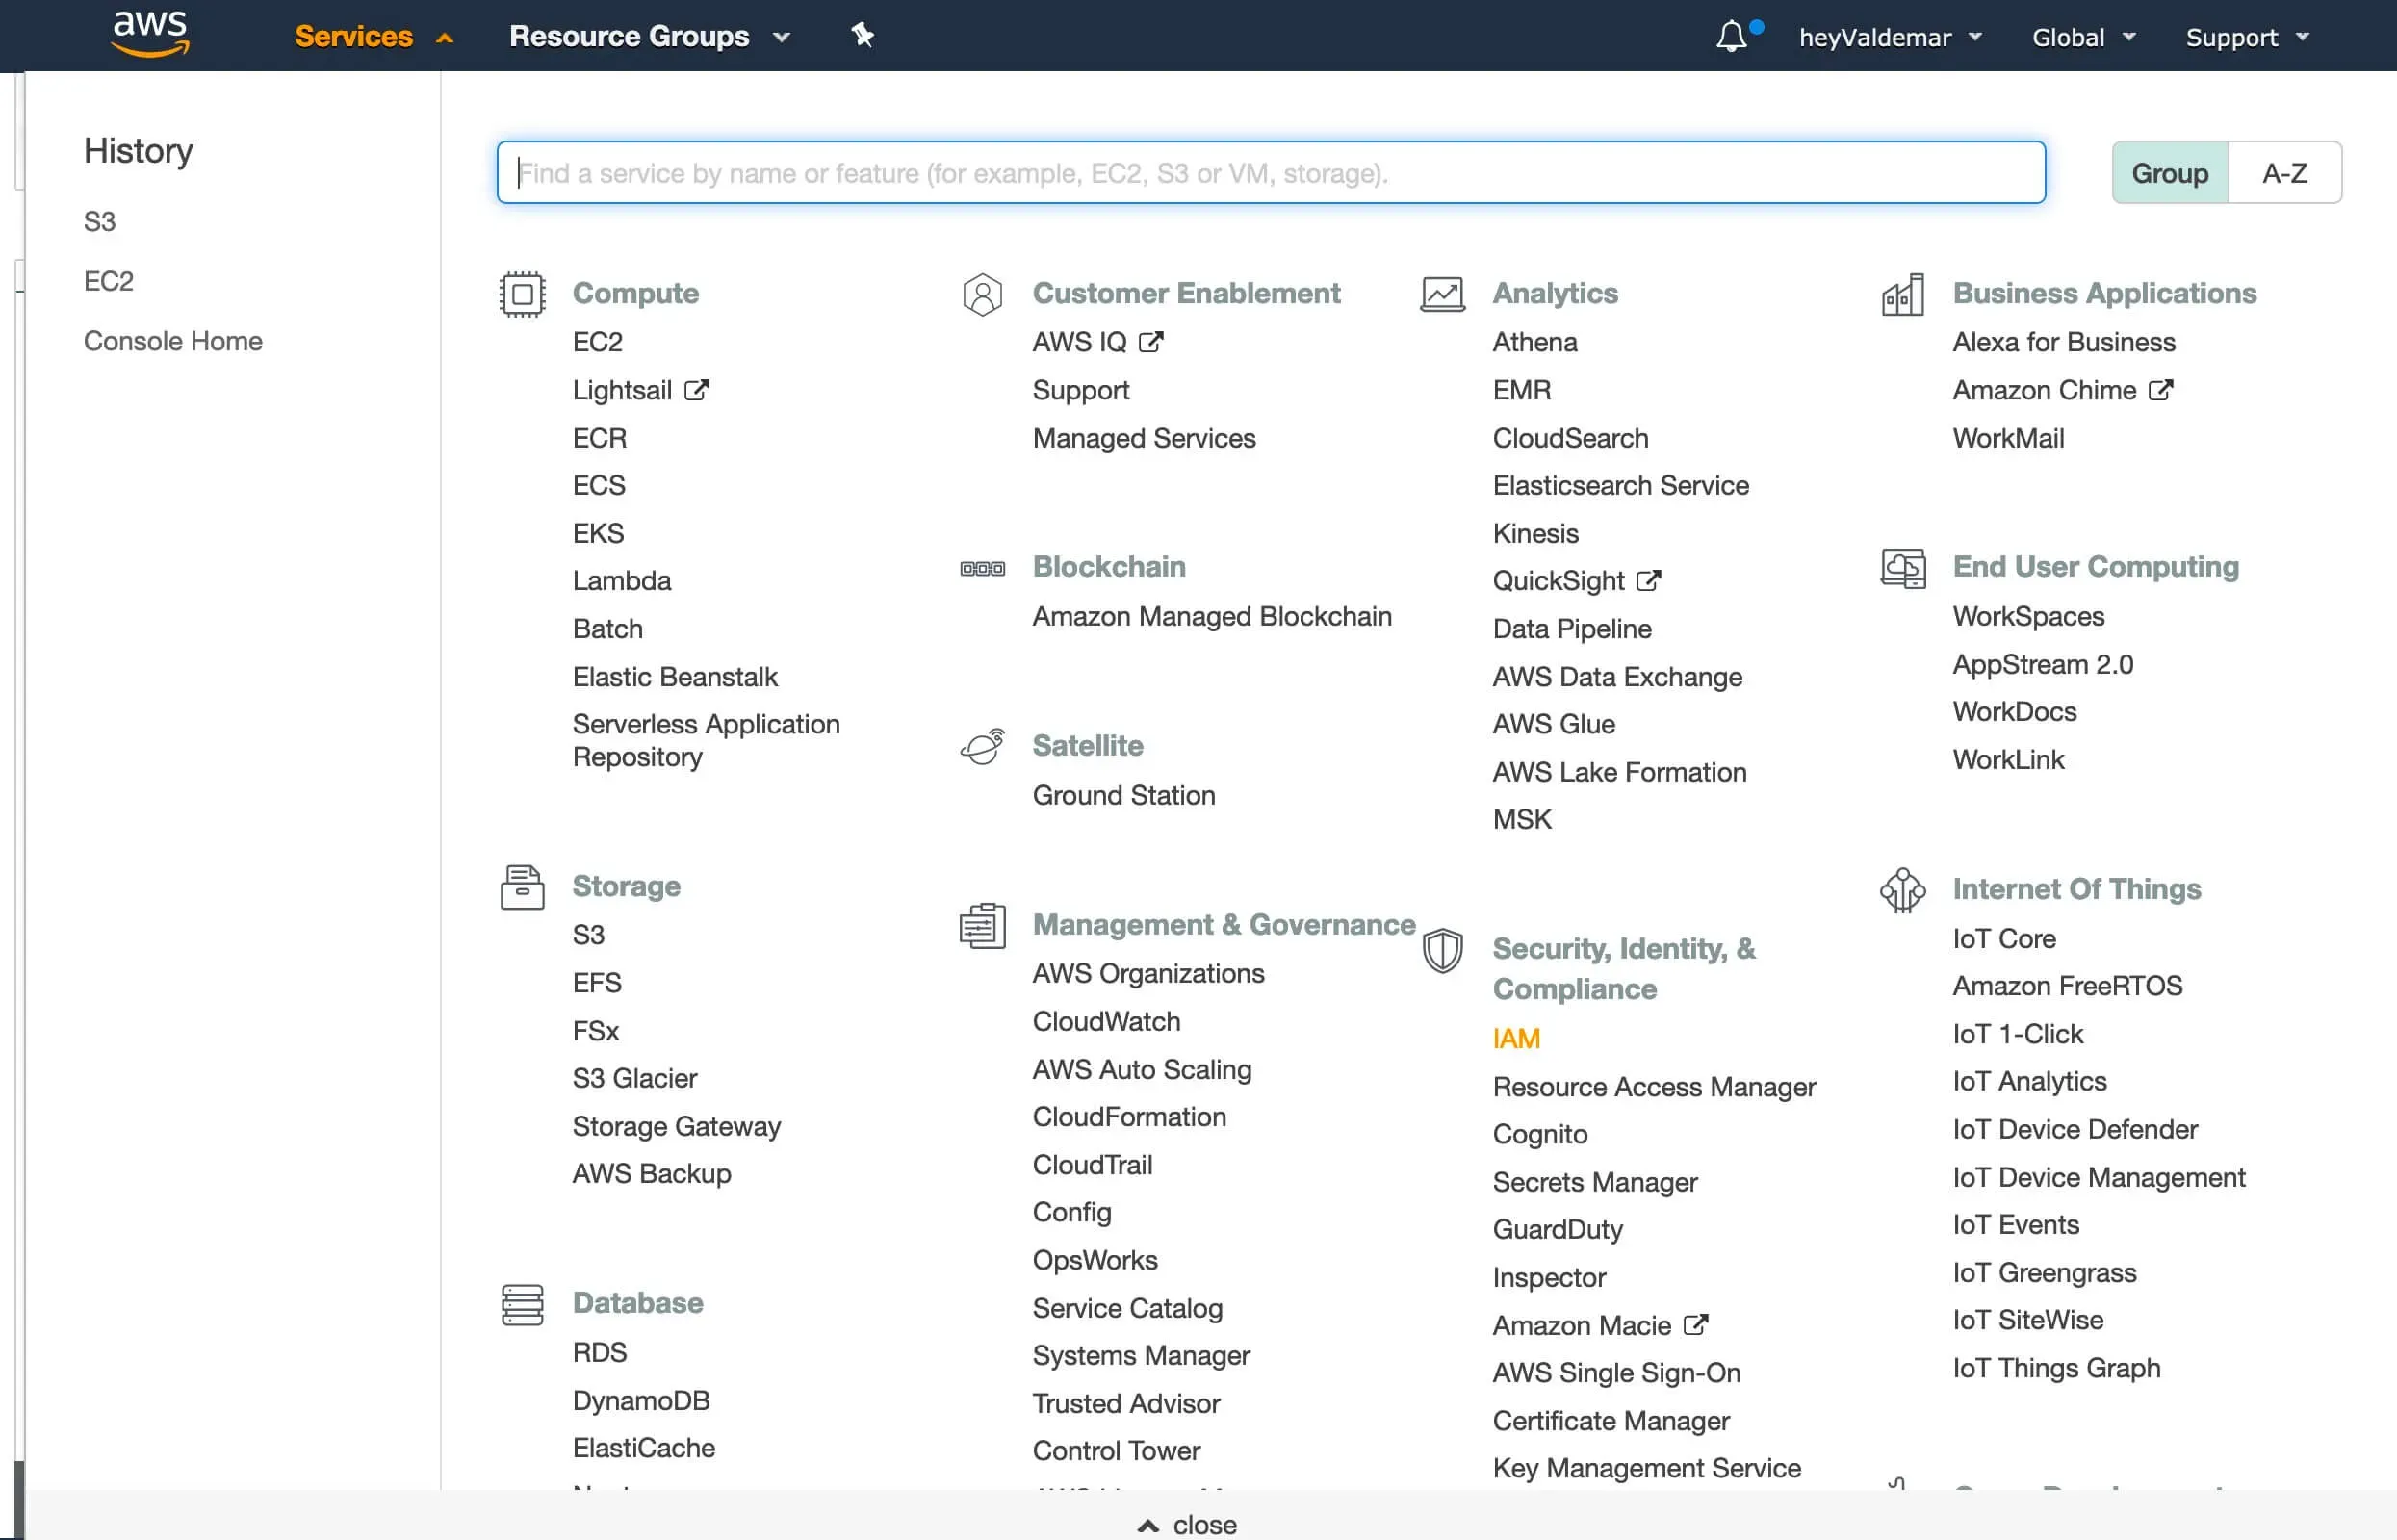Open the heyValdemar account dropdown

(x=1890, y=38)
